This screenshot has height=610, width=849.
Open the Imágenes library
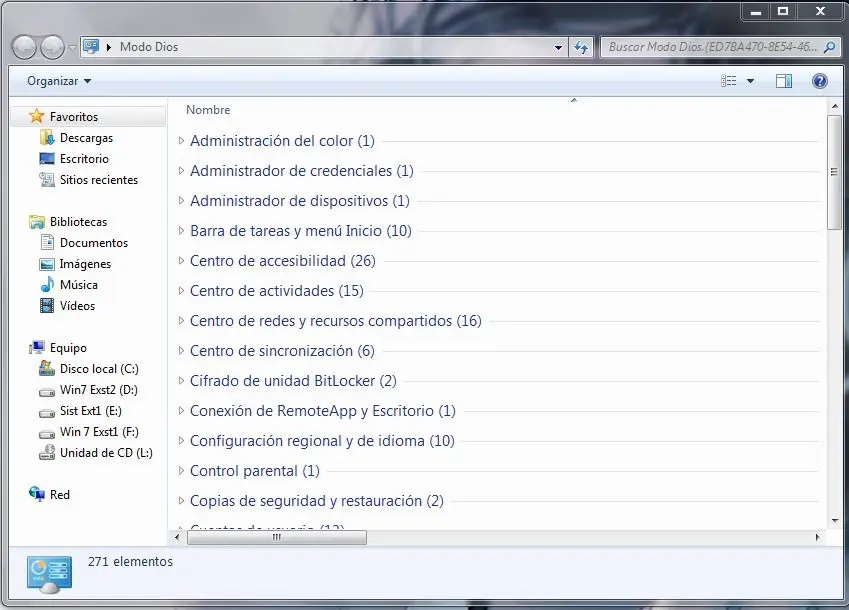[x=85, y=264]
